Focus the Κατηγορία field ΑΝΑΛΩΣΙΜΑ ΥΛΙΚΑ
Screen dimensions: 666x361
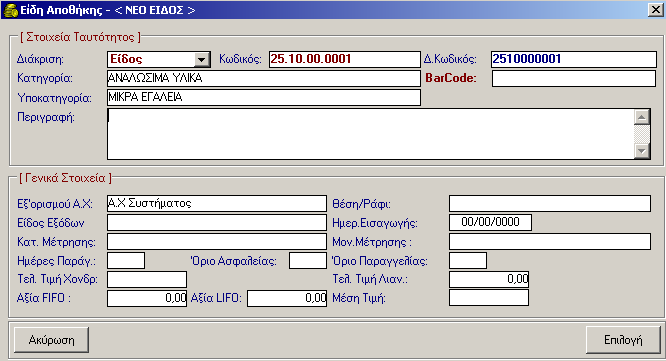[264, 78]
